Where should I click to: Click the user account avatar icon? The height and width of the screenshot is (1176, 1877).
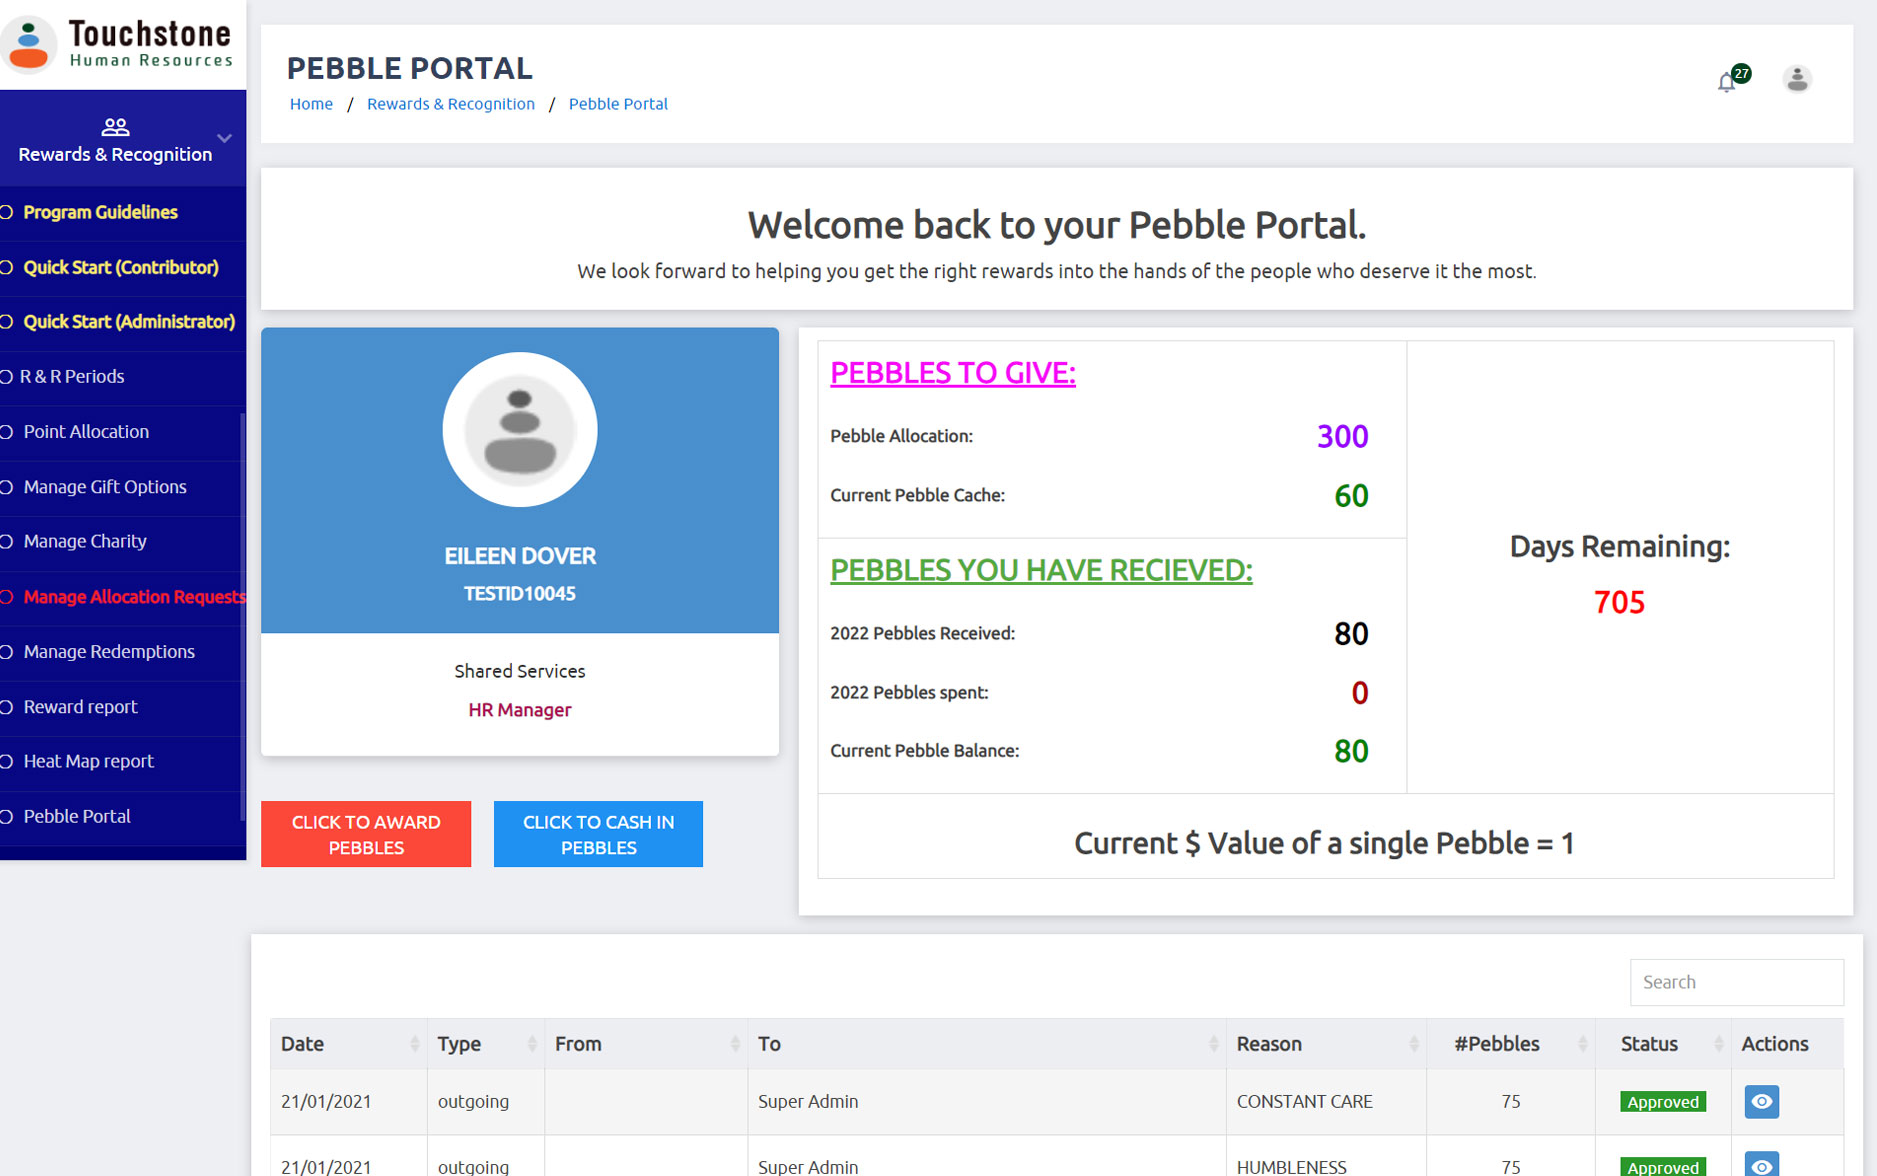pos(1796,79)
